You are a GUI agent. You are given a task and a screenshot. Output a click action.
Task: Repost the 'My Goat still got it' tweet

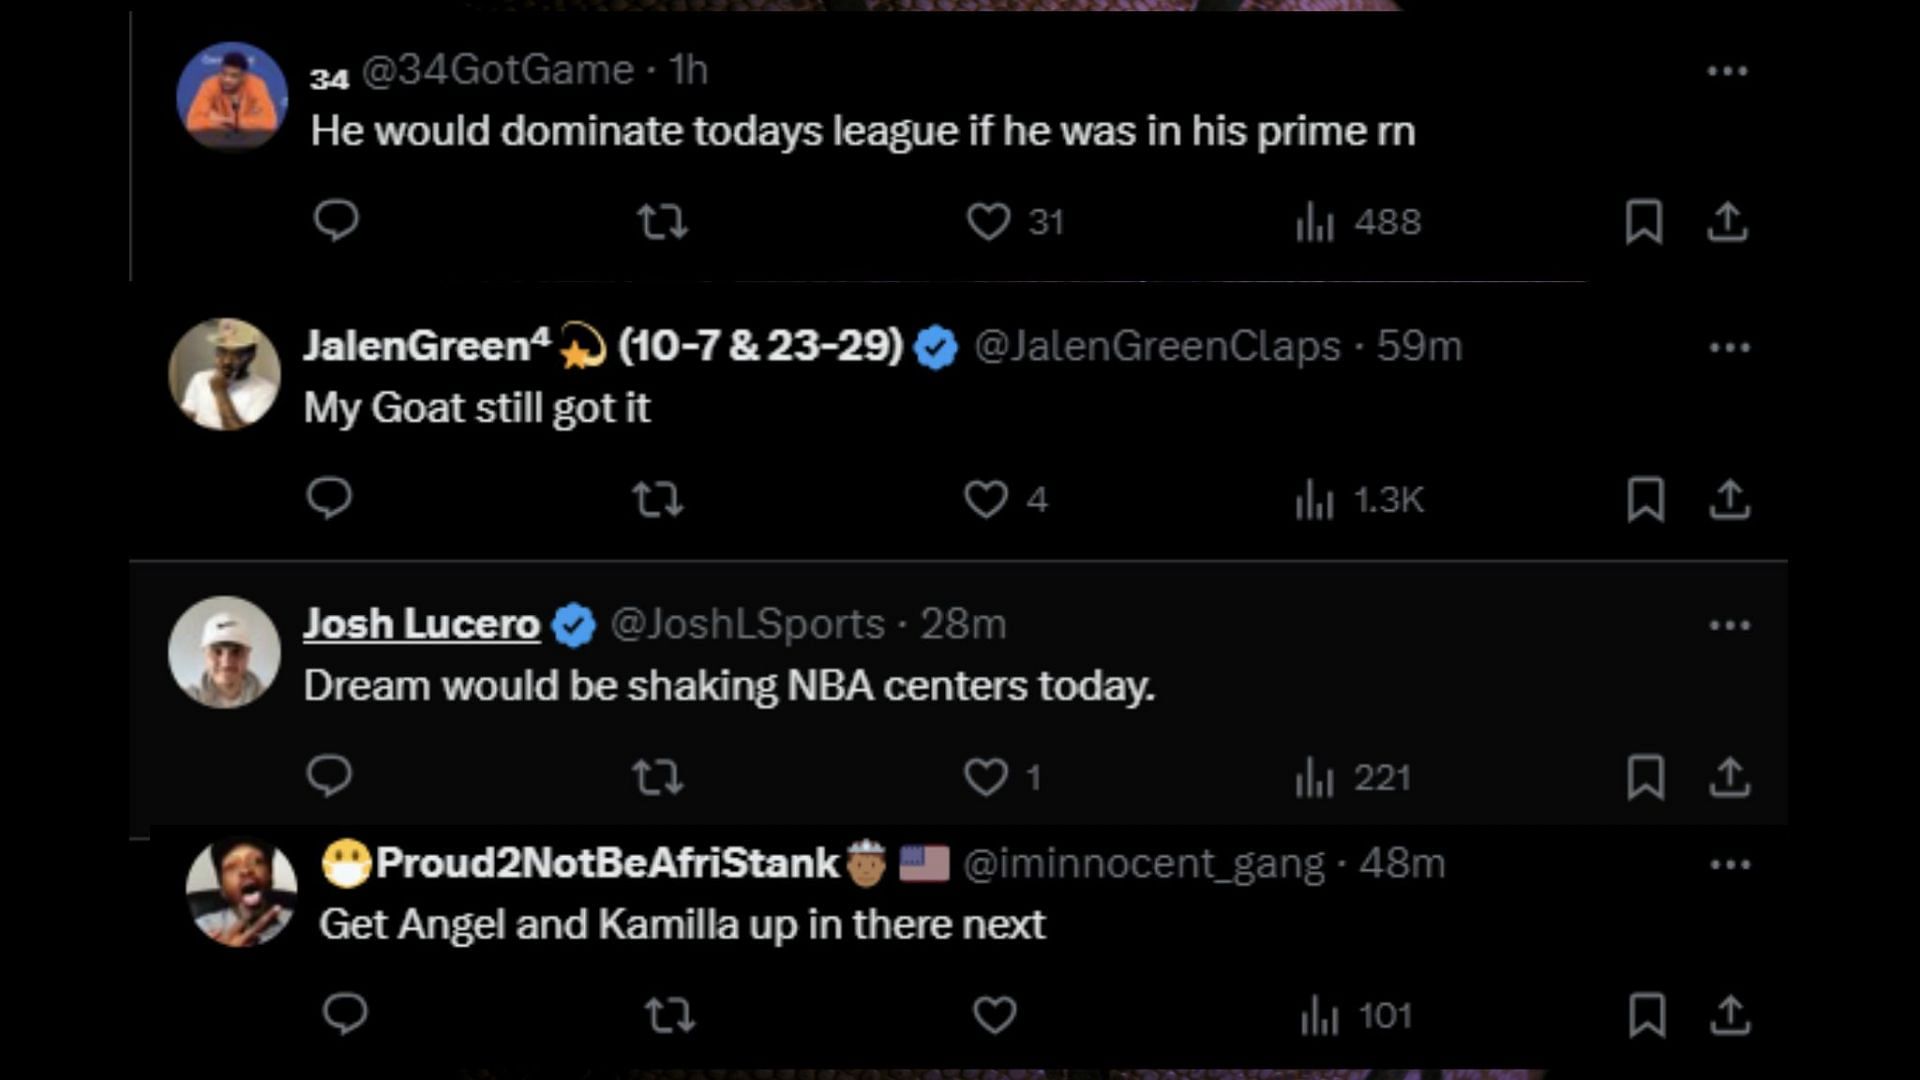658,498
